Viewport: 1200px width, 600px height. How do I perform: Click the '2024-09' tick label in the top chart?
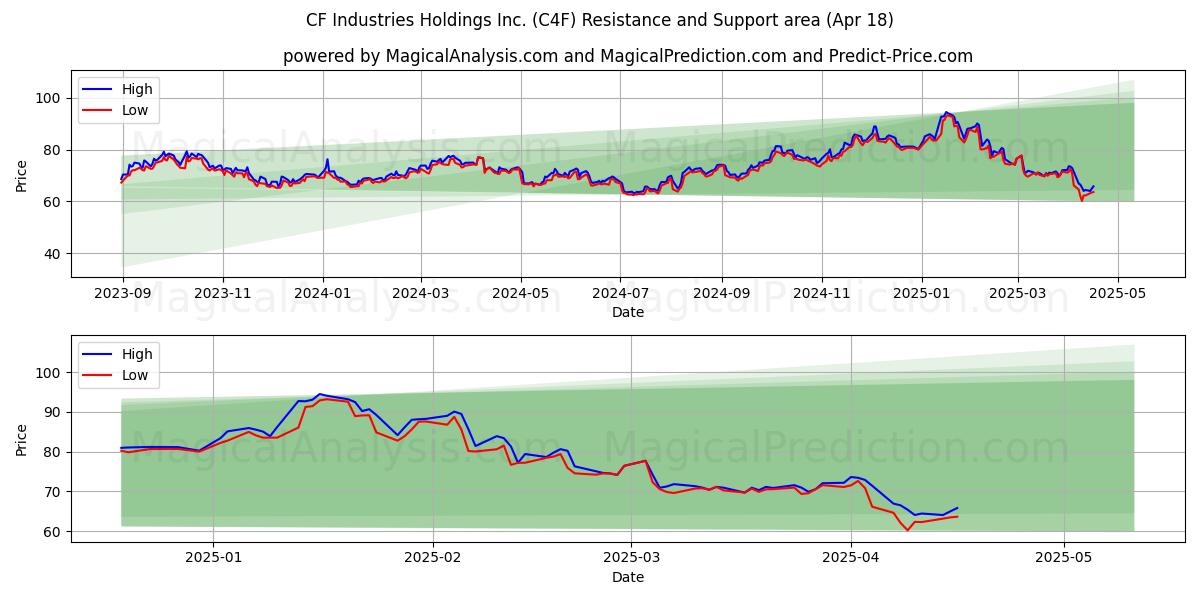tap(722, 293)
